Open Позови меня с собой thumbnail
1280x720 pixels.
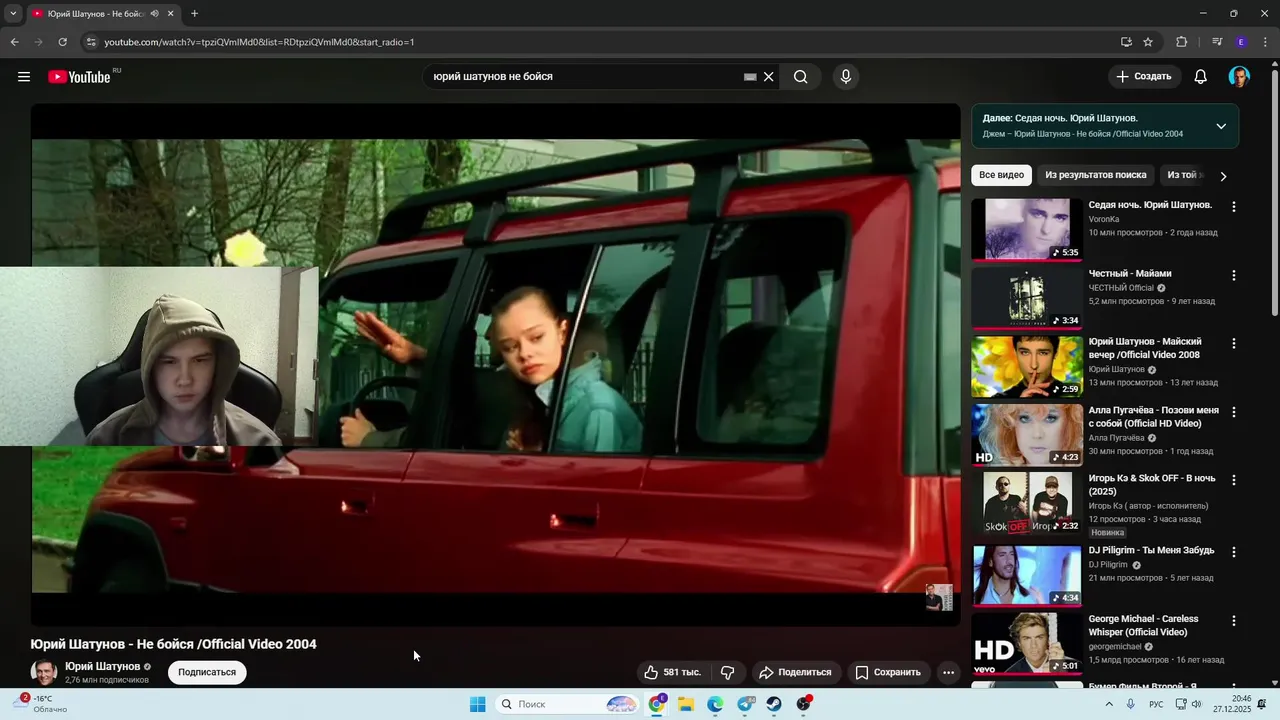point(1027,434)
